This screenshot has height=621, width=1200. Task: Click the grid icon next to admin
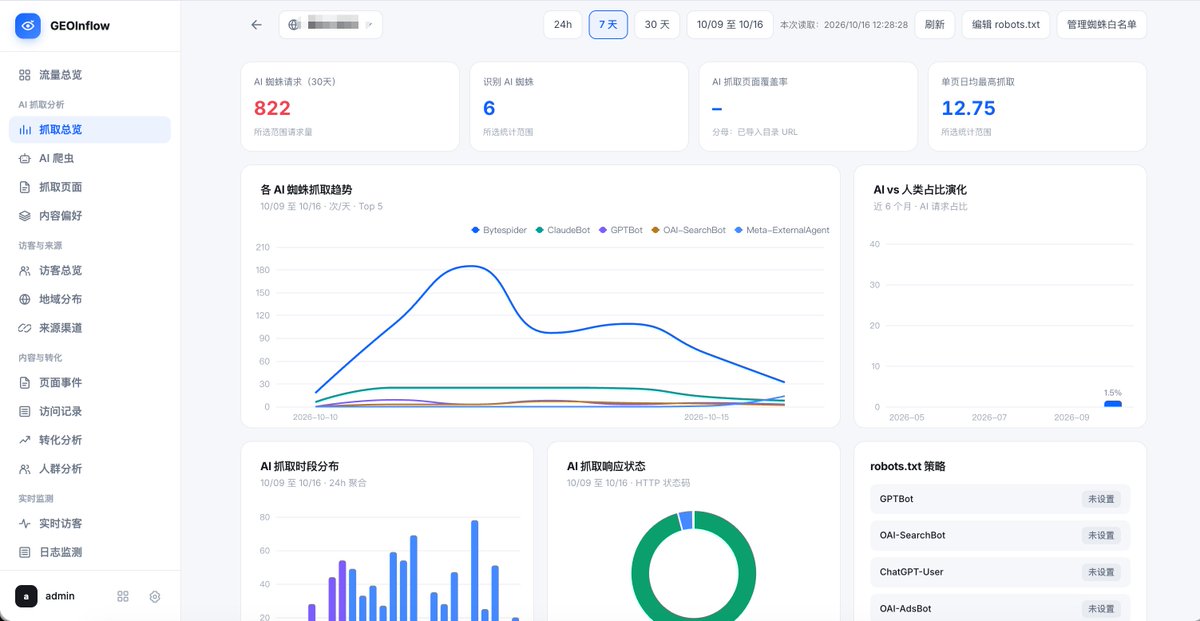click(123, 596)
